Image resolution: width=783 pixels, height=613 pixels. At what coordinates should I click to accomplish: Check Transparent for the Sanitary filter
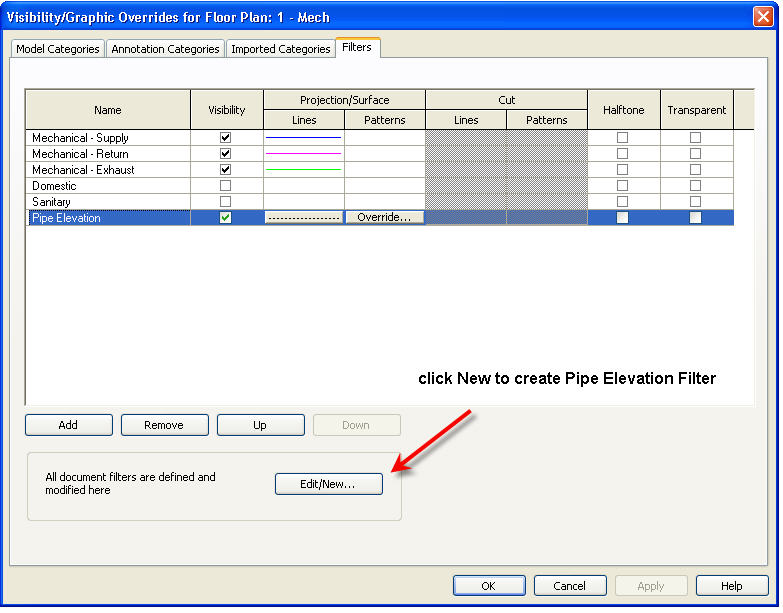tap(695, 201)
